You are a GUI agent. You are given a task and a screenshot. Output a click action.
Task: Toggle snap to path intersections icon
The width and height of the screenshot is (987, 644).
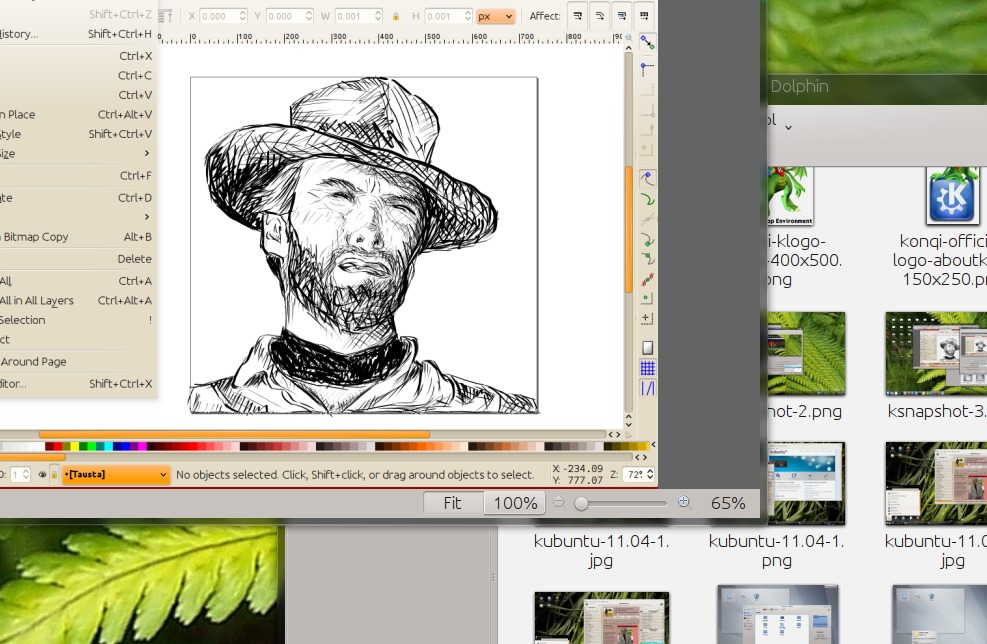point(647,220)
